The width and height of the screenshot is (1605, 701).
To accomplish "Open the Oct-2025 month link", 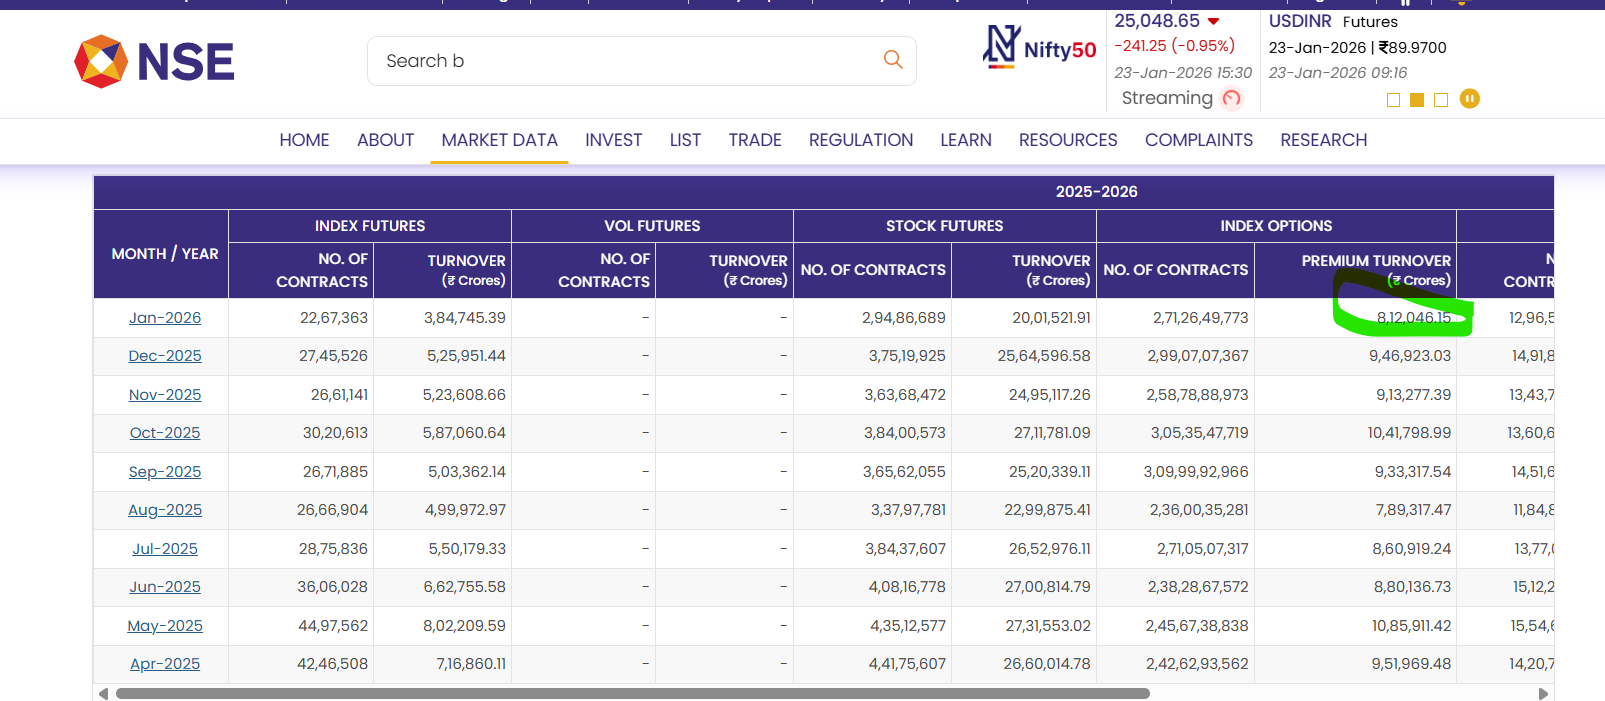I will point(165,433).
